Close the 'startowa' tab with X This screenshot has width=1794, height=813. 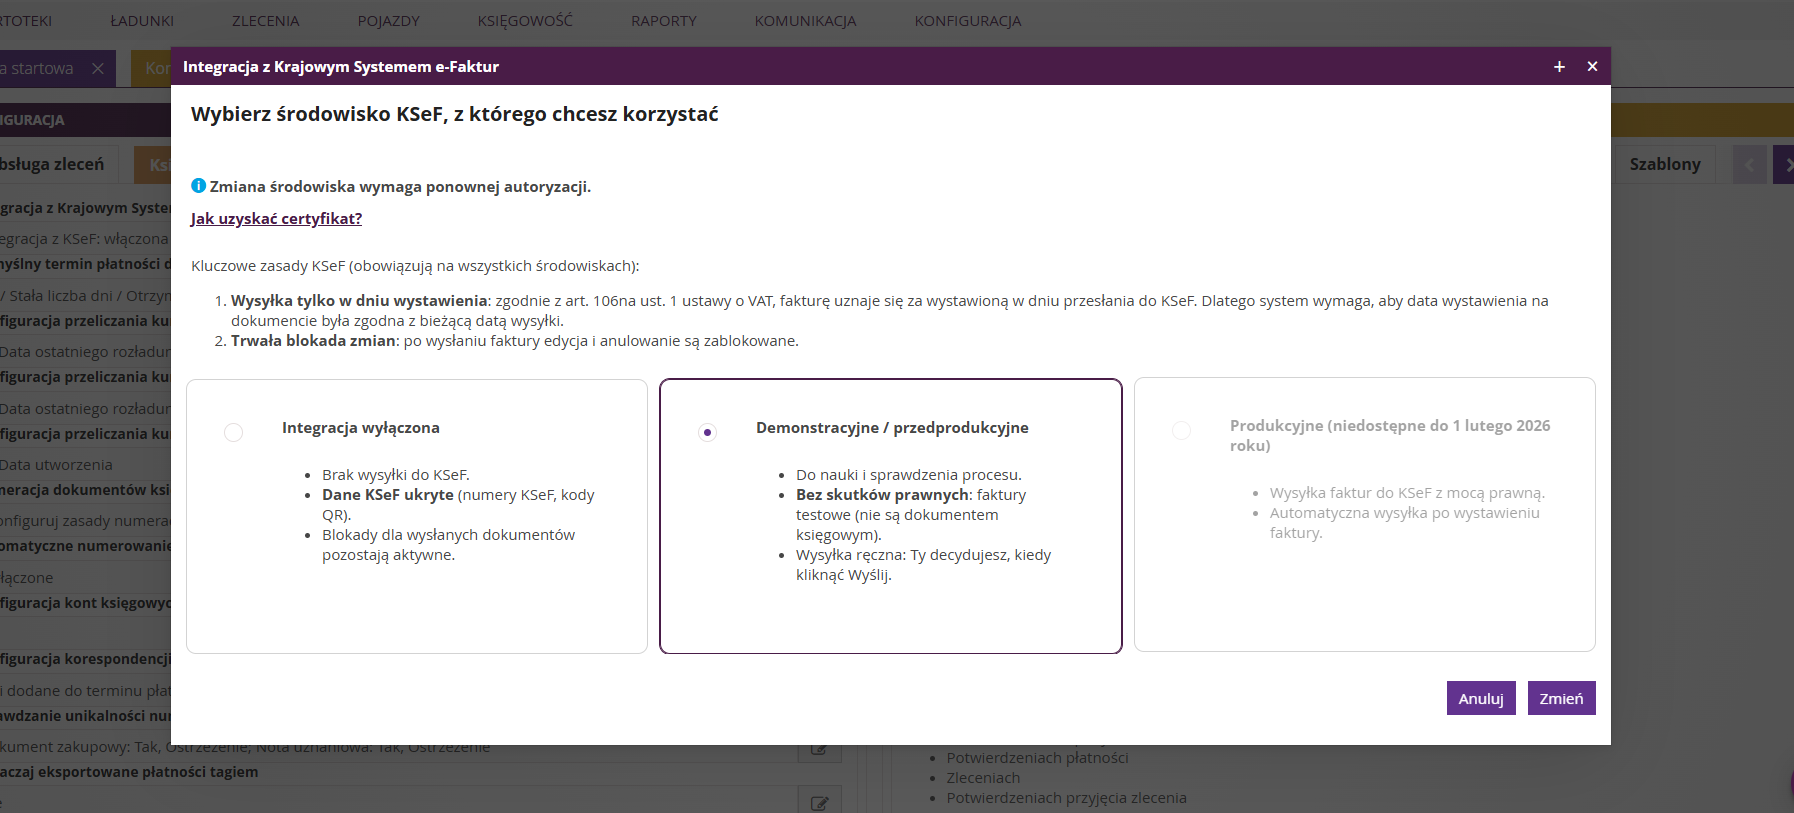(x=98, y=68)
